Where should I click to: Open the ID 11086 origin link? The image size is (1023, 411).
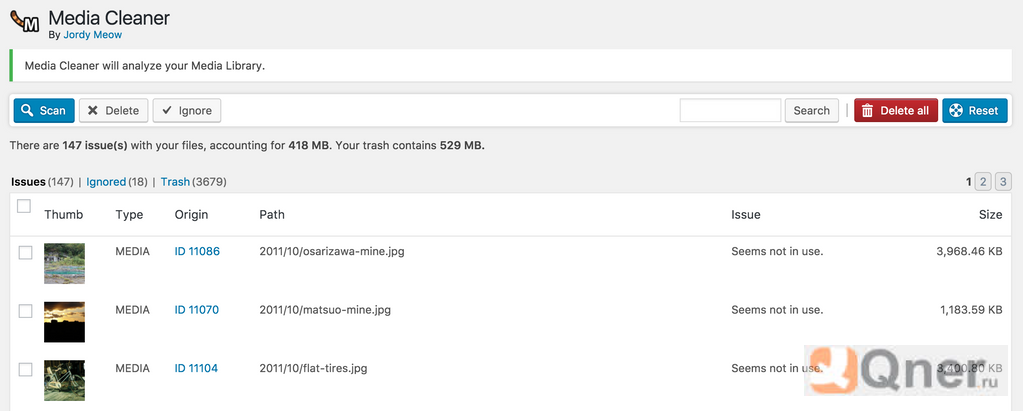197,251
